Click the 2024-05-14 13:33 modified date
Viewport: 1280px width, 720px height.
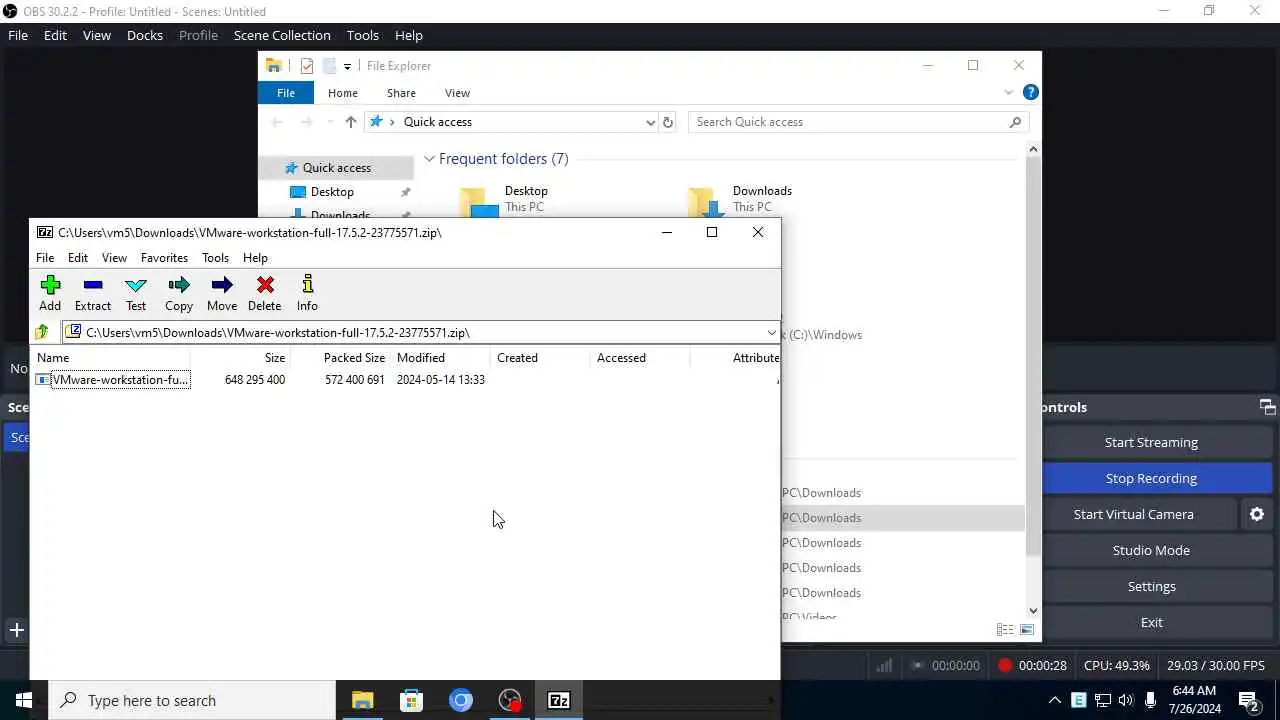[440, 380]
